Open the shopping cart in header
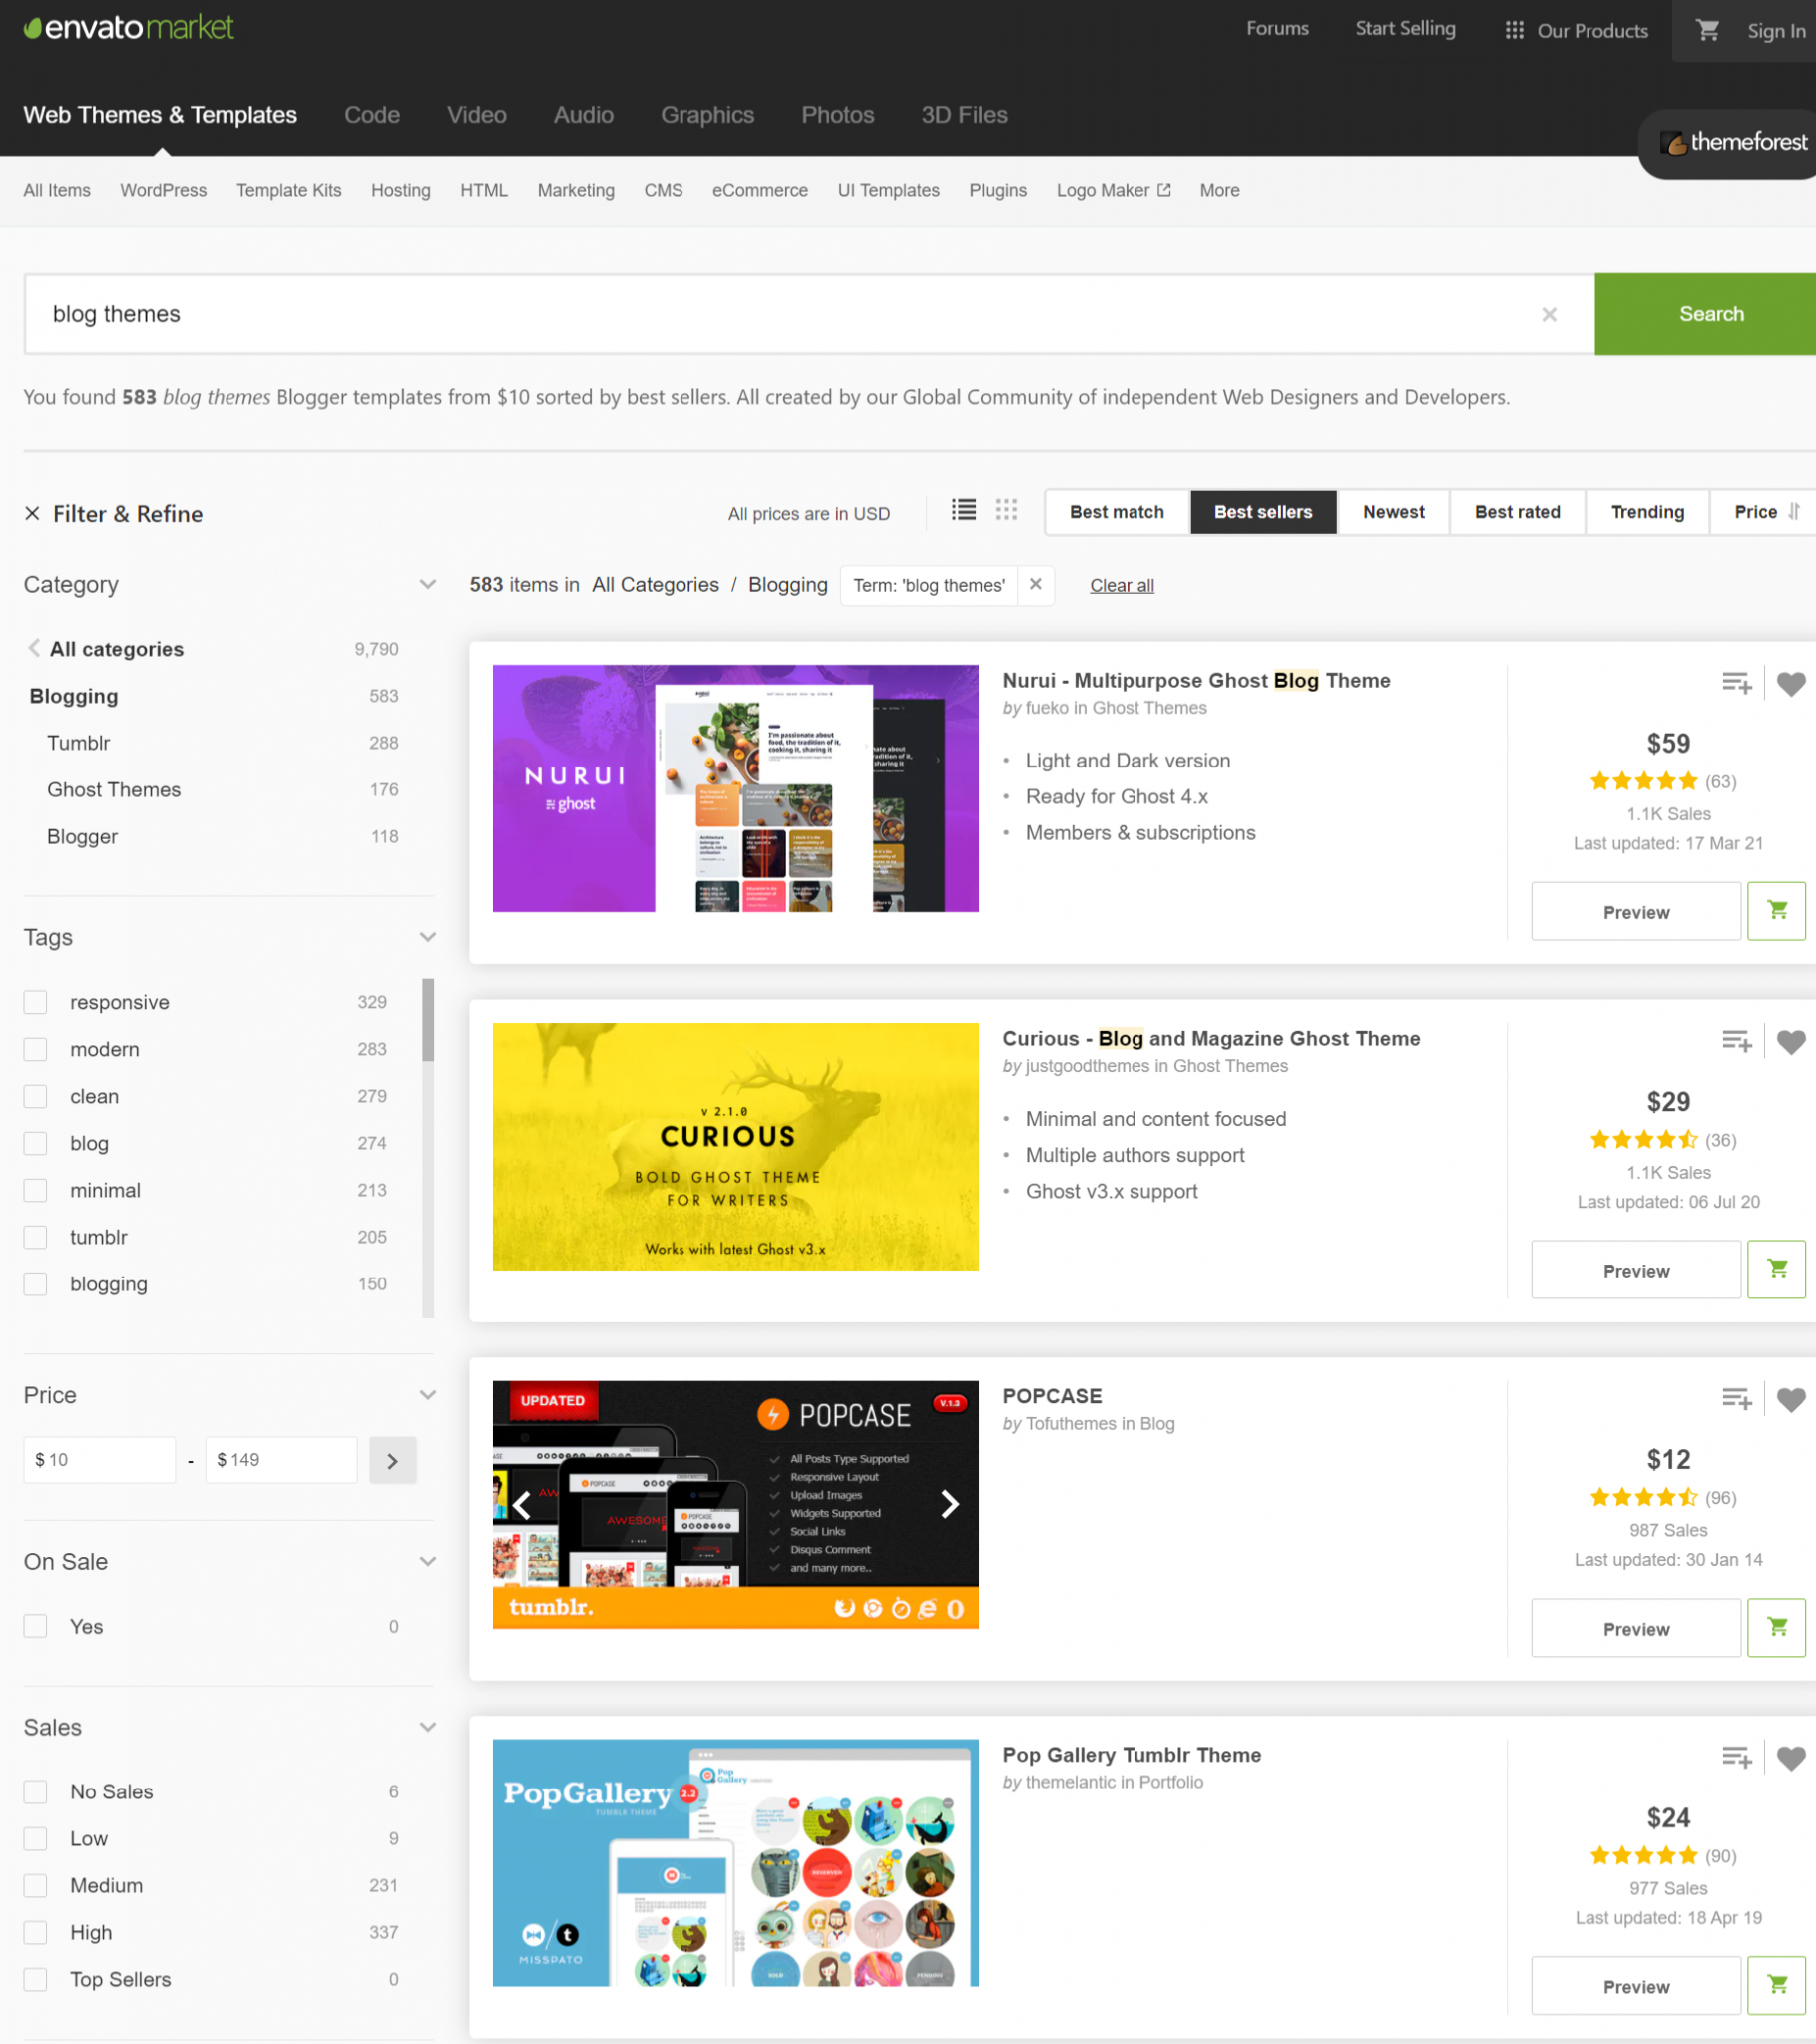 click(x=1707, y=30)
